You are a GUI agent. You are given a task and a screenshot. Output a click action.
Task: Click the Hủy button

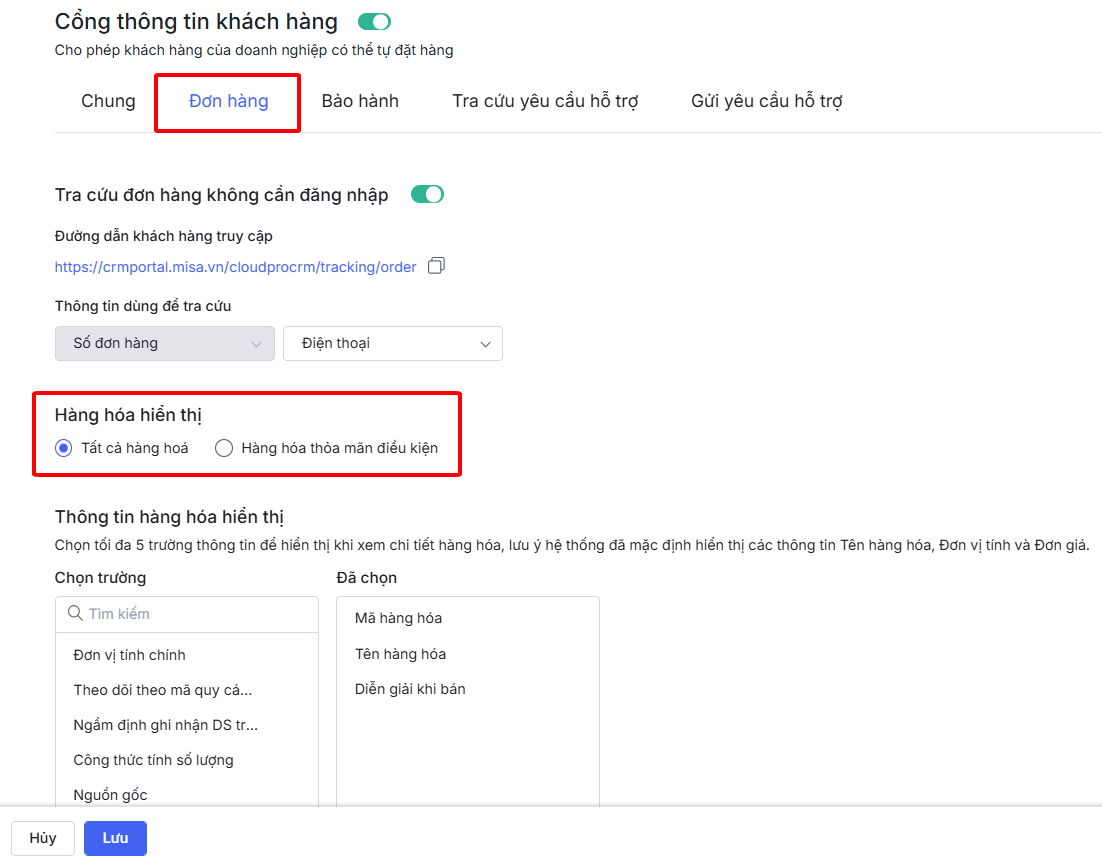(43, 838)
